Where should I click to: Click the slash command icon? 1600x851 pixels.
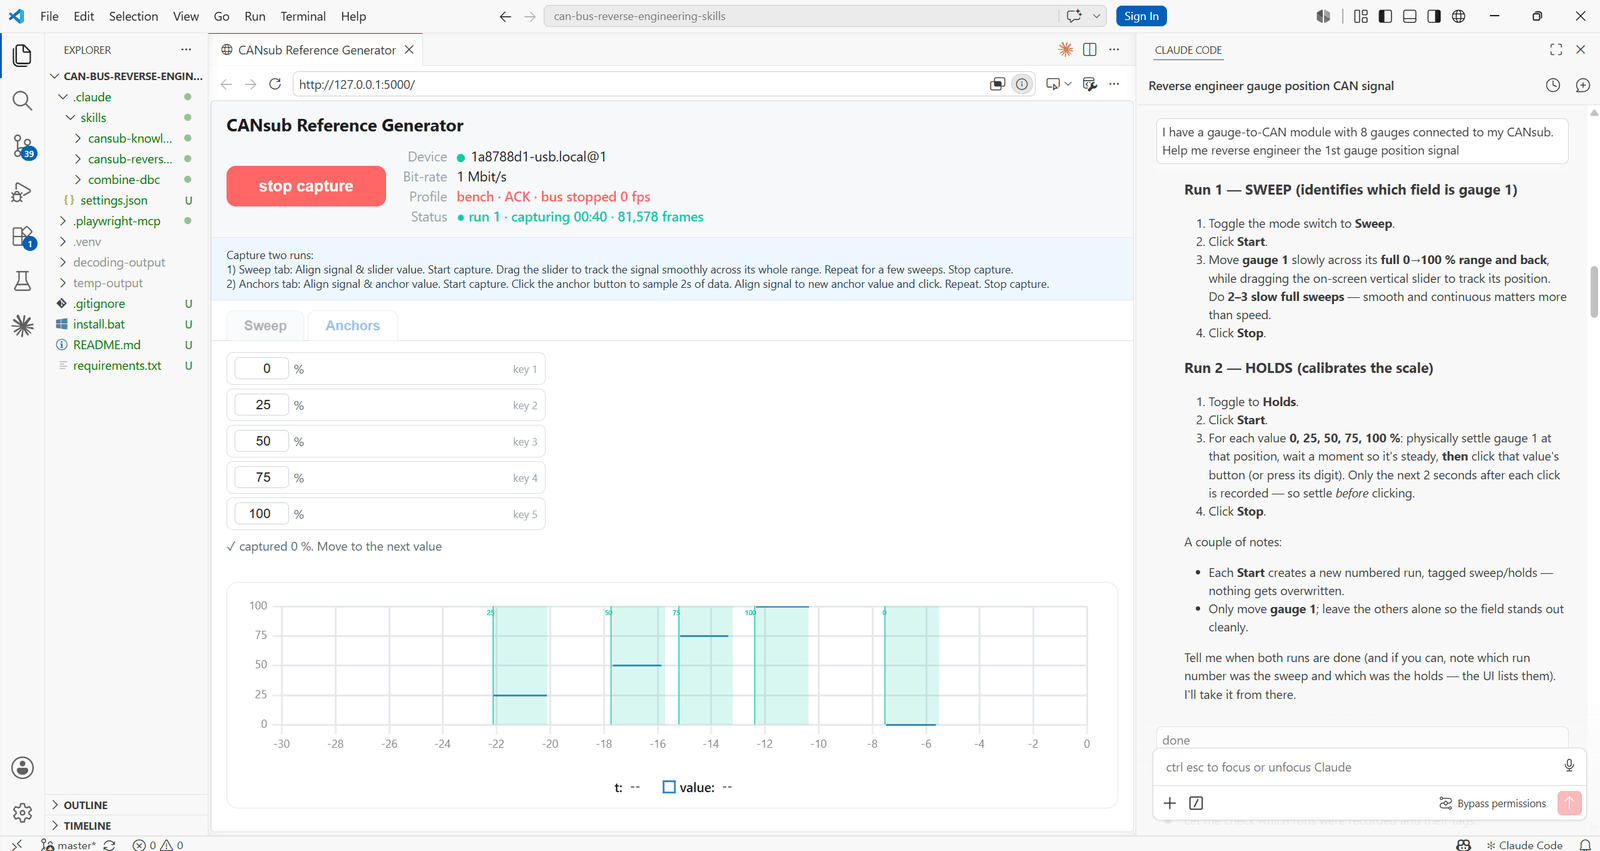tap(1196, 803)
